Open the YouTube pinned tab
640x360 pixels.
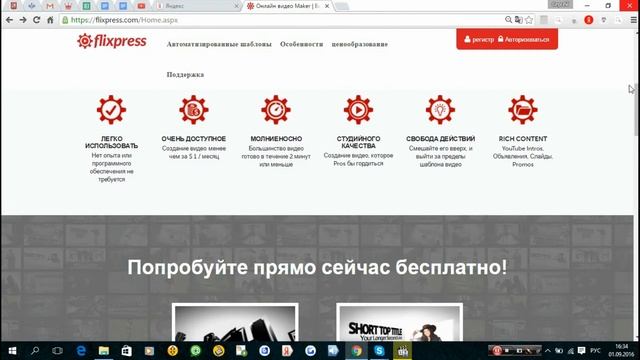pos(141,6)
